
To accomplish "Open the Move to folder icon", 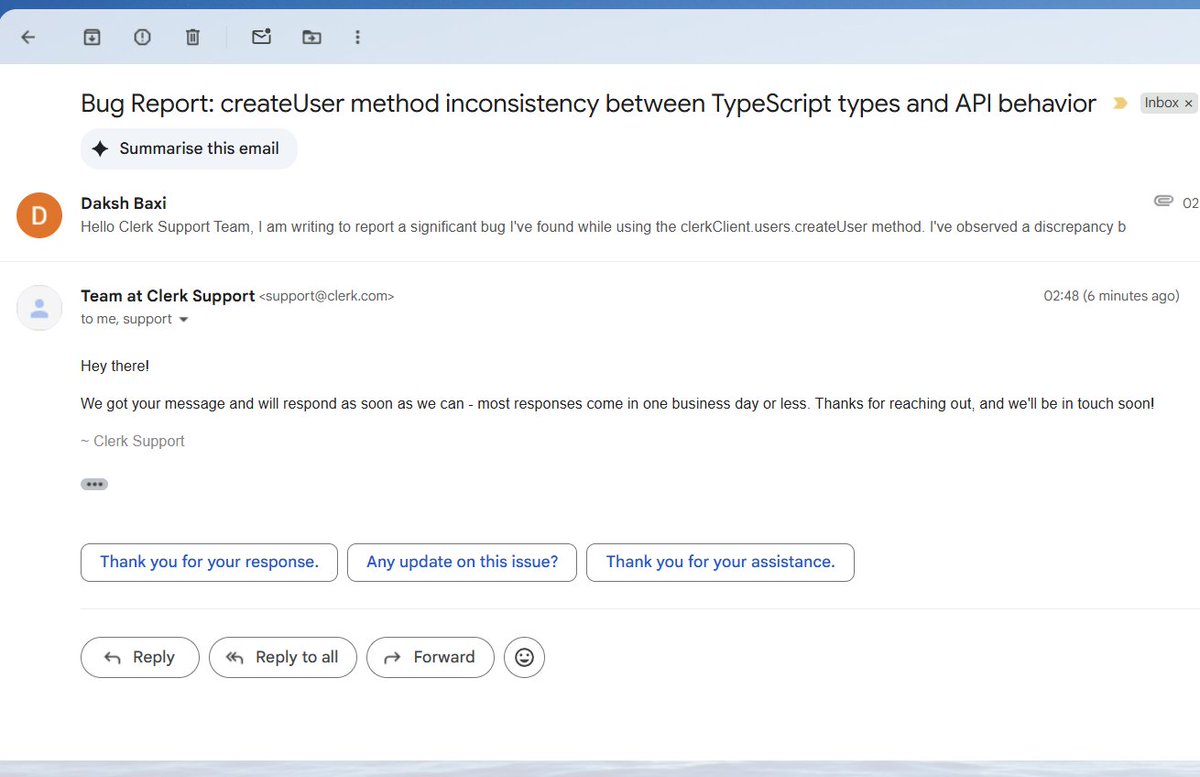I will [312, 37].
